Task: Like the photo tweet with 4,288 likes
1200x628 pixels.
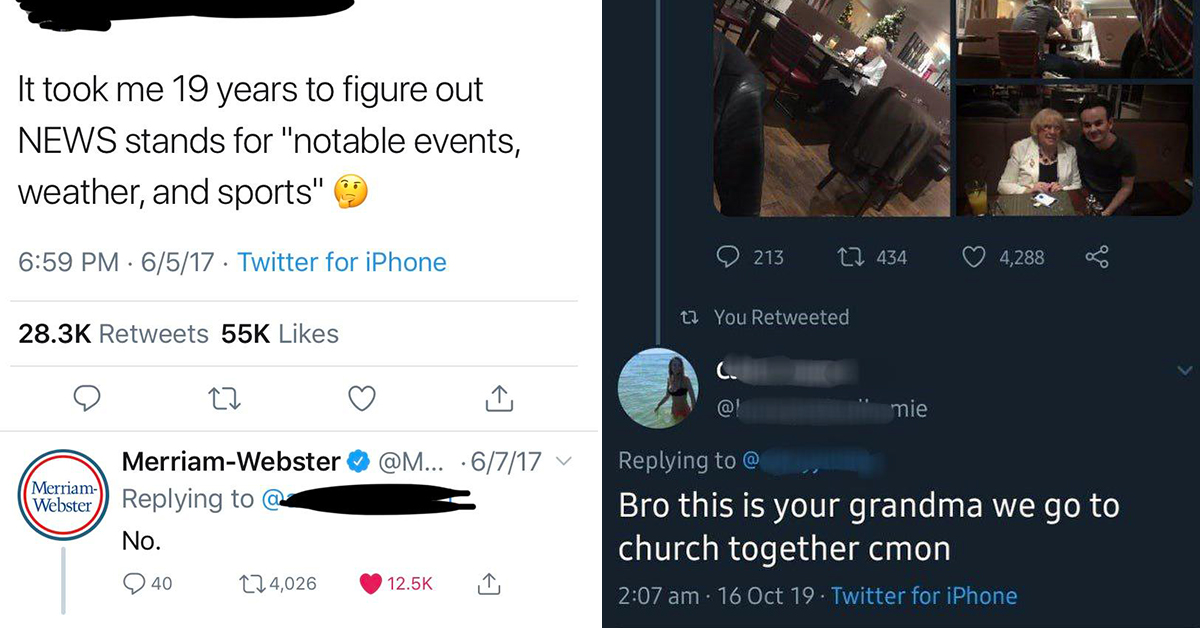Action: [975, 257]
